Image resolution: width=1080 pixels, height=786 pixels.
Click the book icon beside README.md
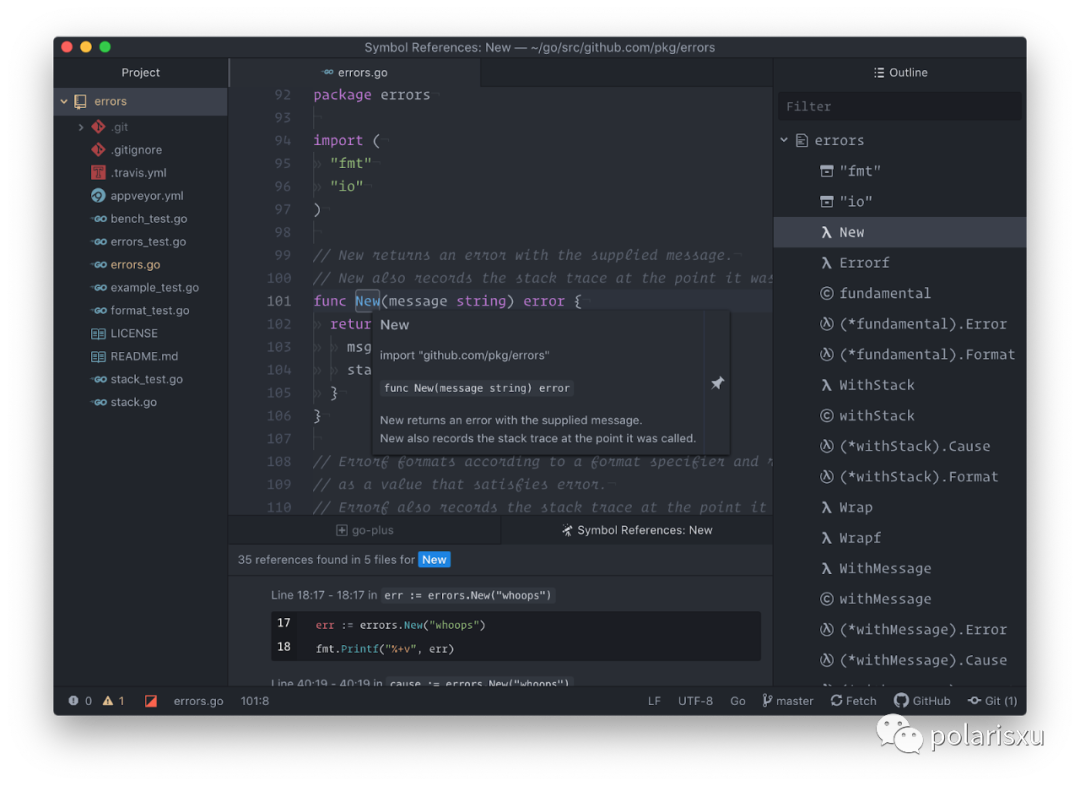pos(98,356)
